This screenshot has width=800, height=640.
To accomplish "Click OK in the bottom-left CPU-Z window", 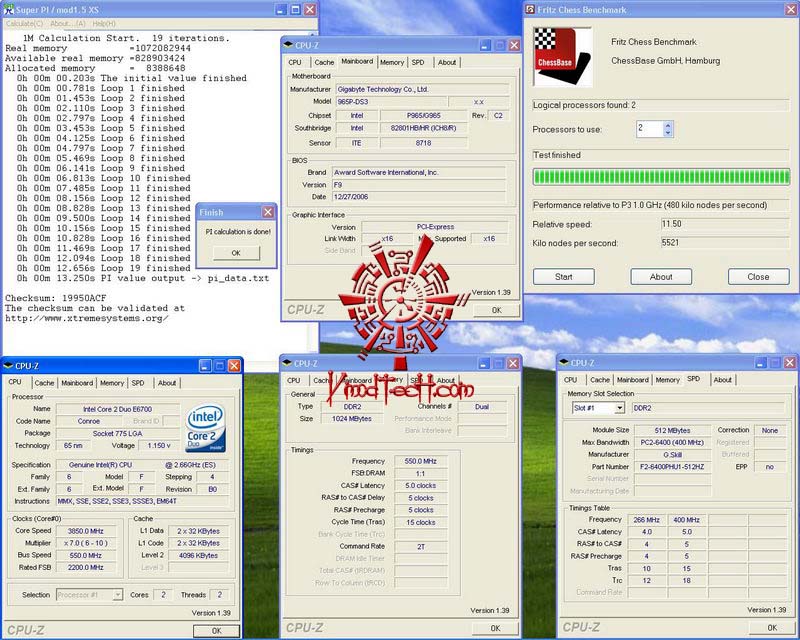I will coord(216,631).
